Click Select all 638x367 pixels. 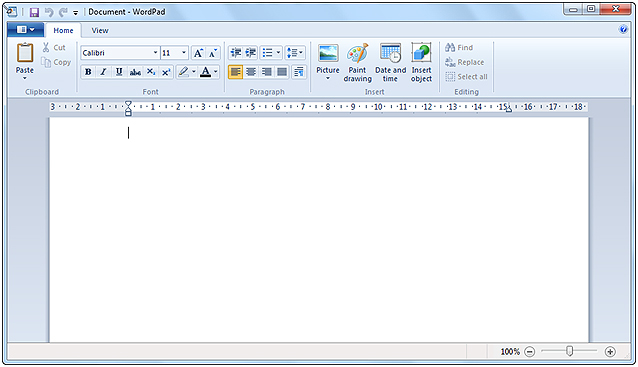coord(466,76)
